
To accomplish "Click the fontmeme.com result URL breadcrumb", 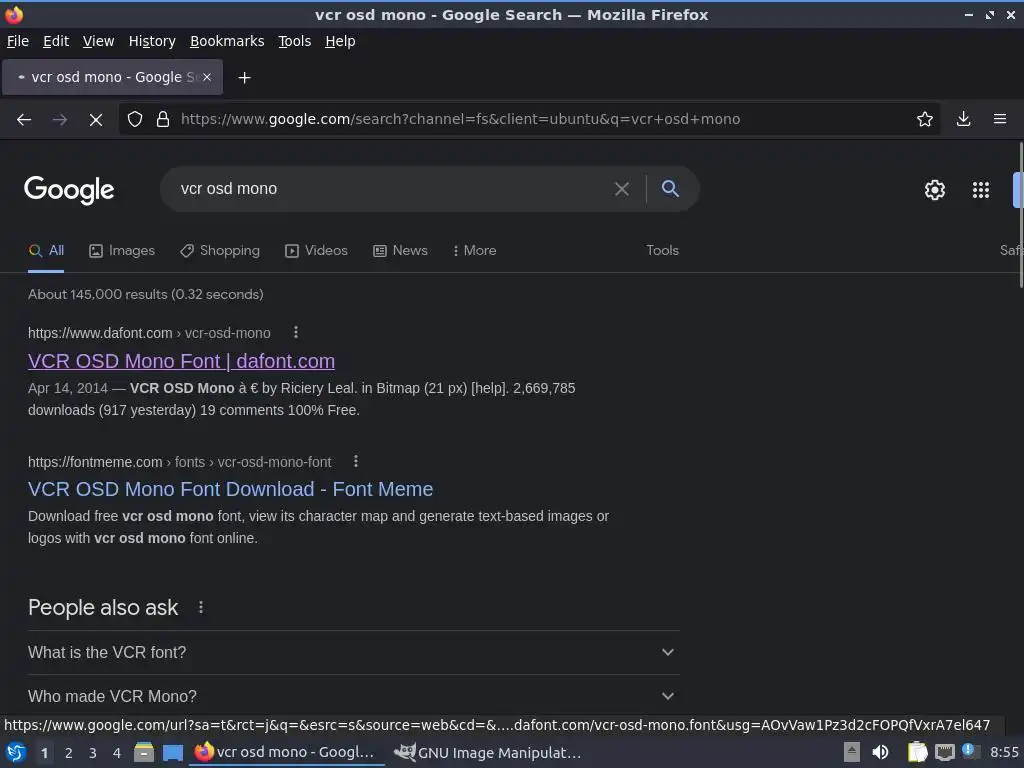I will pyautogui.click(x=180, y=462).
